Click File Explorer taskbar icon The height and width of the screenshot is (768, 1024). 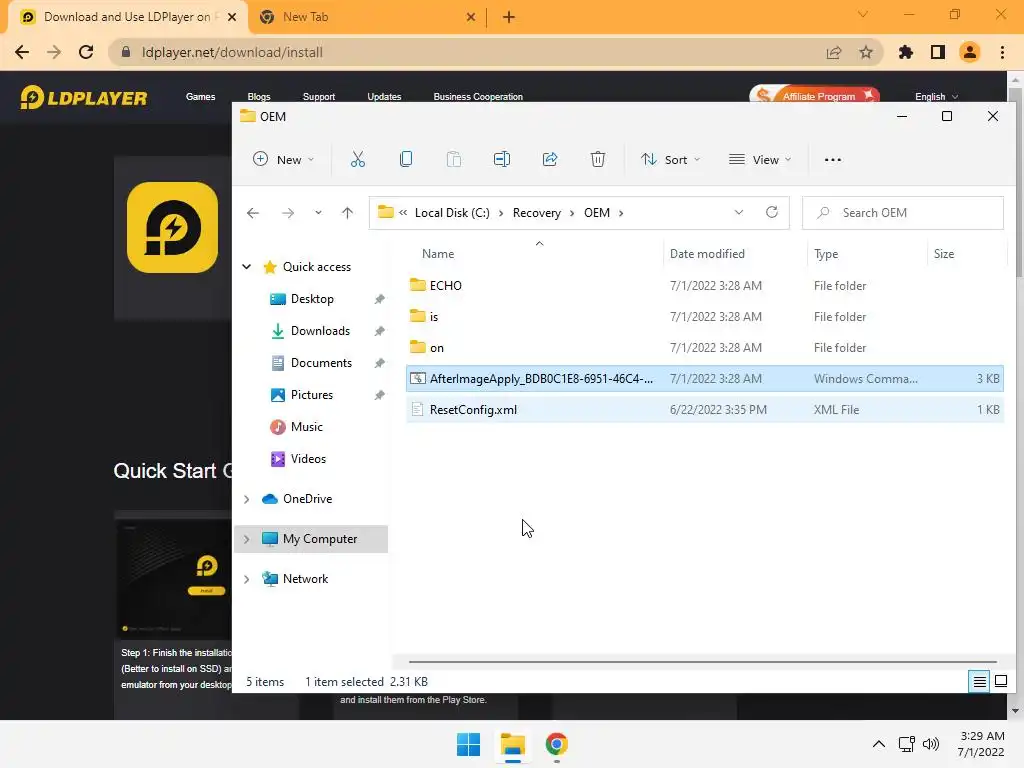pyautogui.click(x=513, y=744)
